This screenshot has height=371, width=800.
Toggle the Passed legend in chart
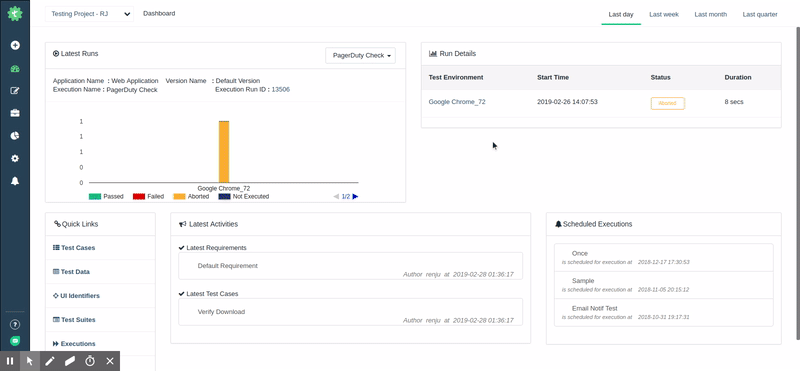106,196
